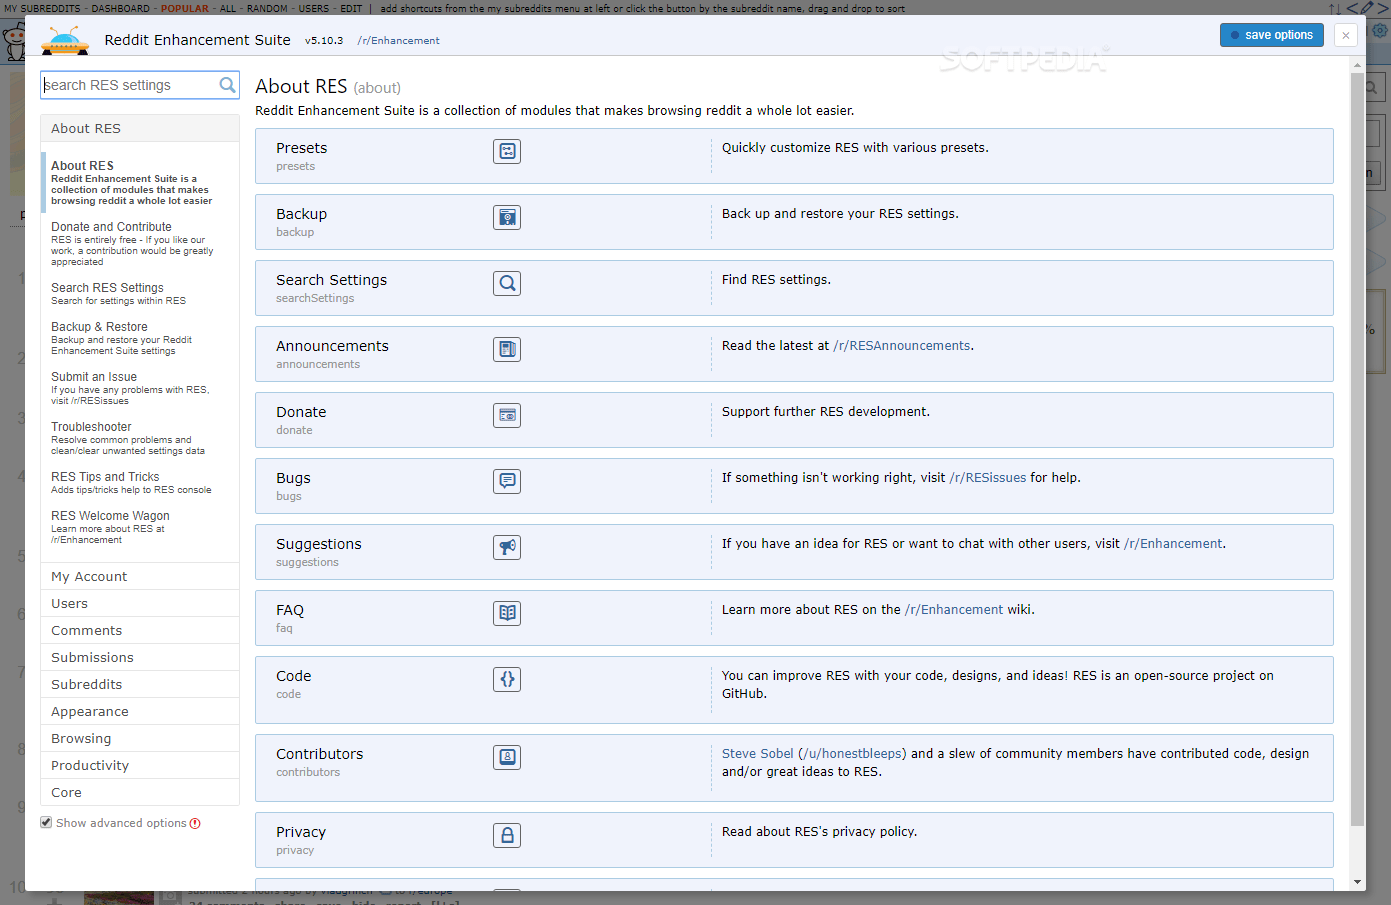Click the RES UFO logo
1391x905 pixels.
(x=65, y=40)
